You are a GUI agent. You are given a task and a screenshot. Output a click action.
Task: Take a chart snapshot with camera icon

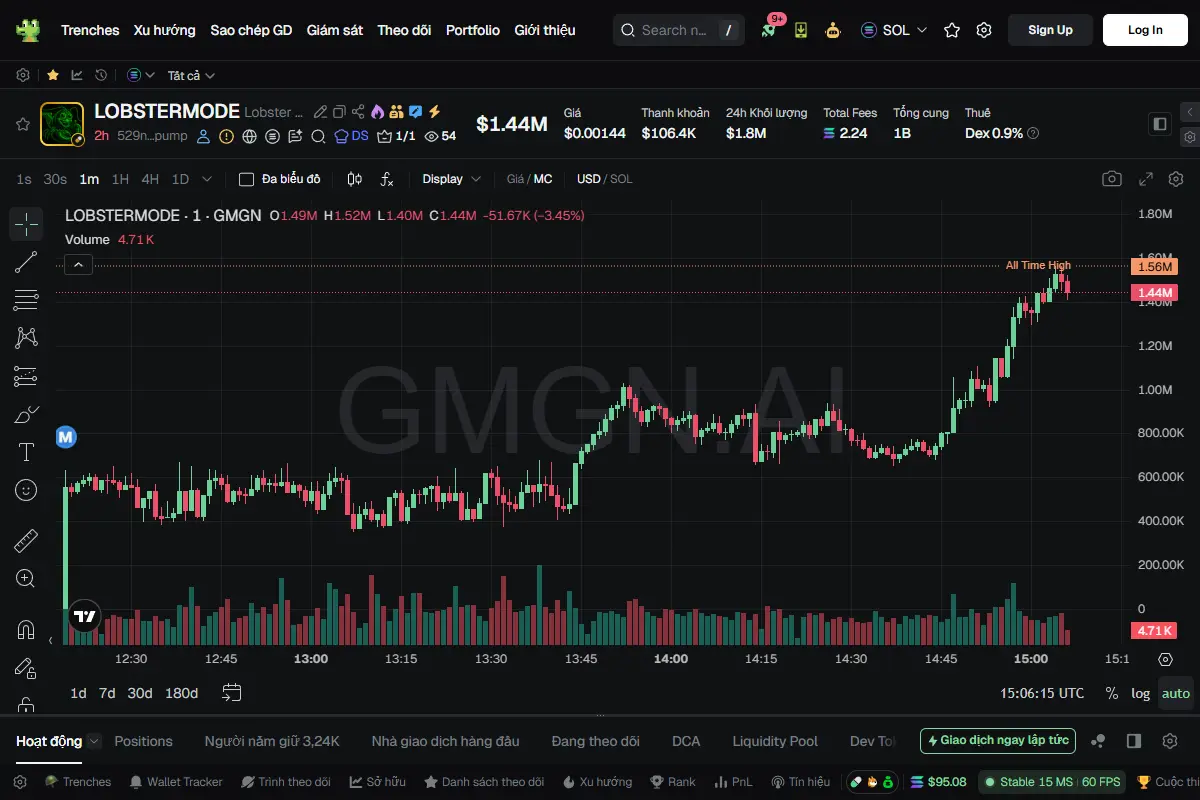[1112, 179]
